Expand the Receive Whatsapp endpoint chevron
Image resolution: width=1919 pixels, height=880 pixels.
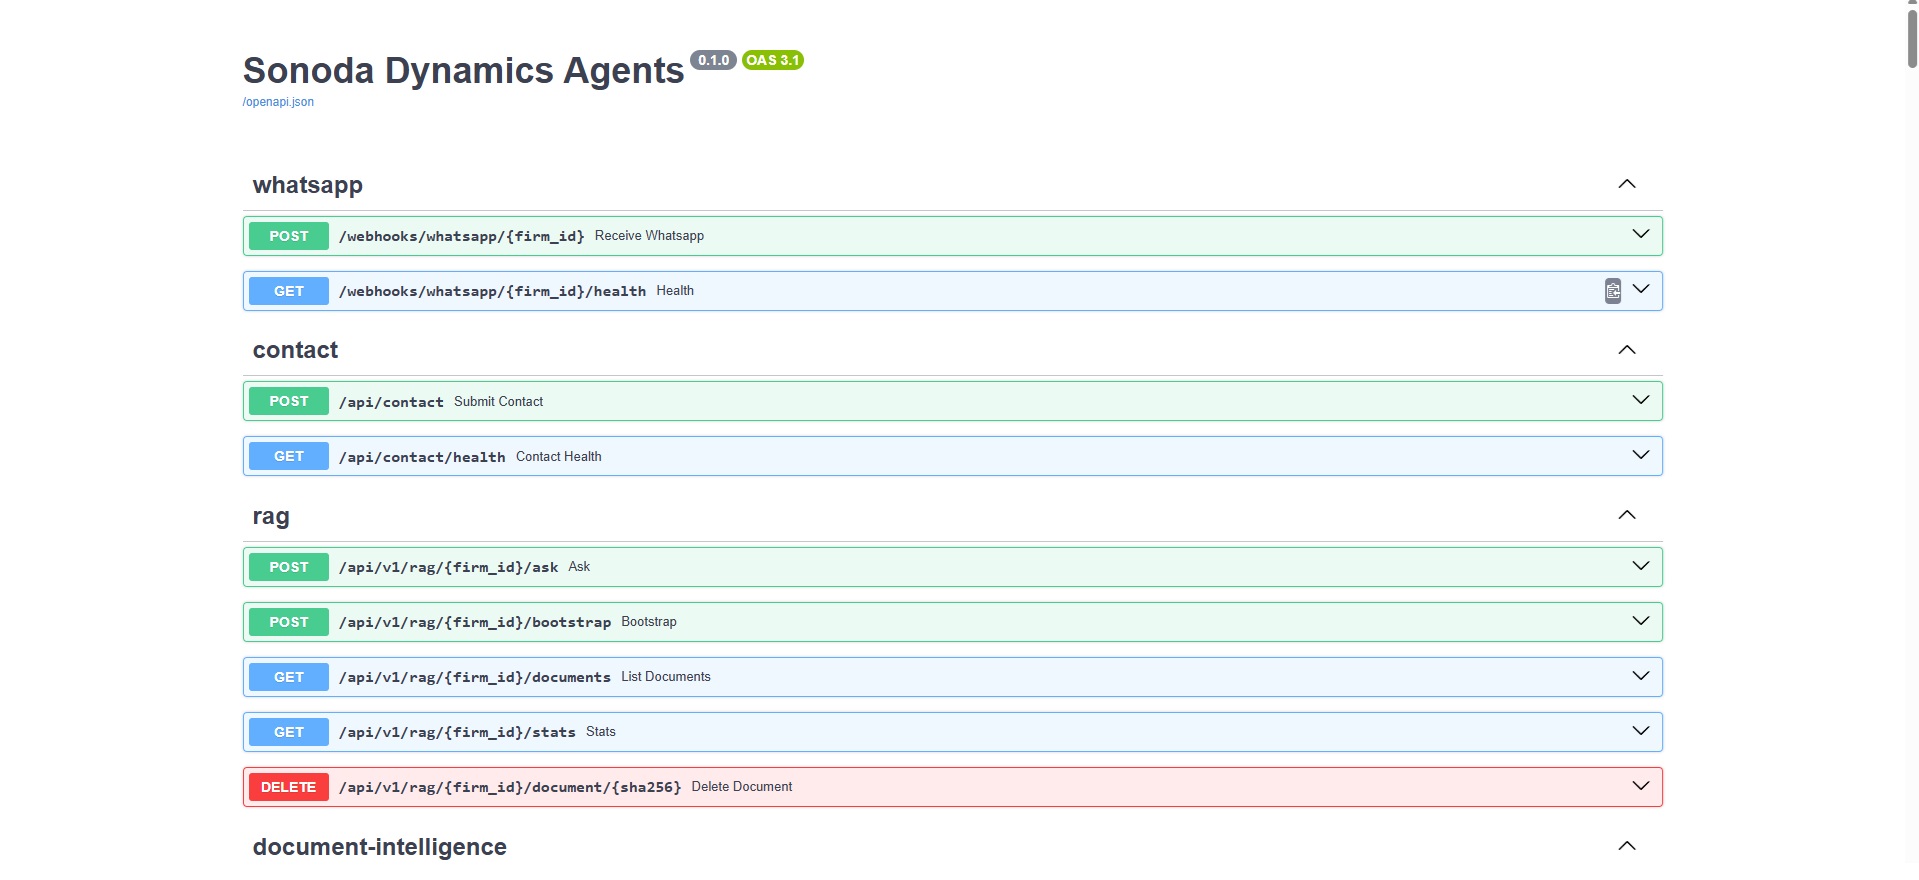pos(1641,234)
